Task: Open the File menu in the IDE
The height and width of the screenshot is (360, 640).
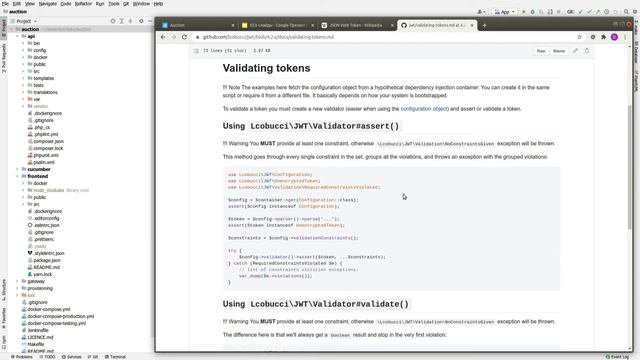Action: click(5, 4)
